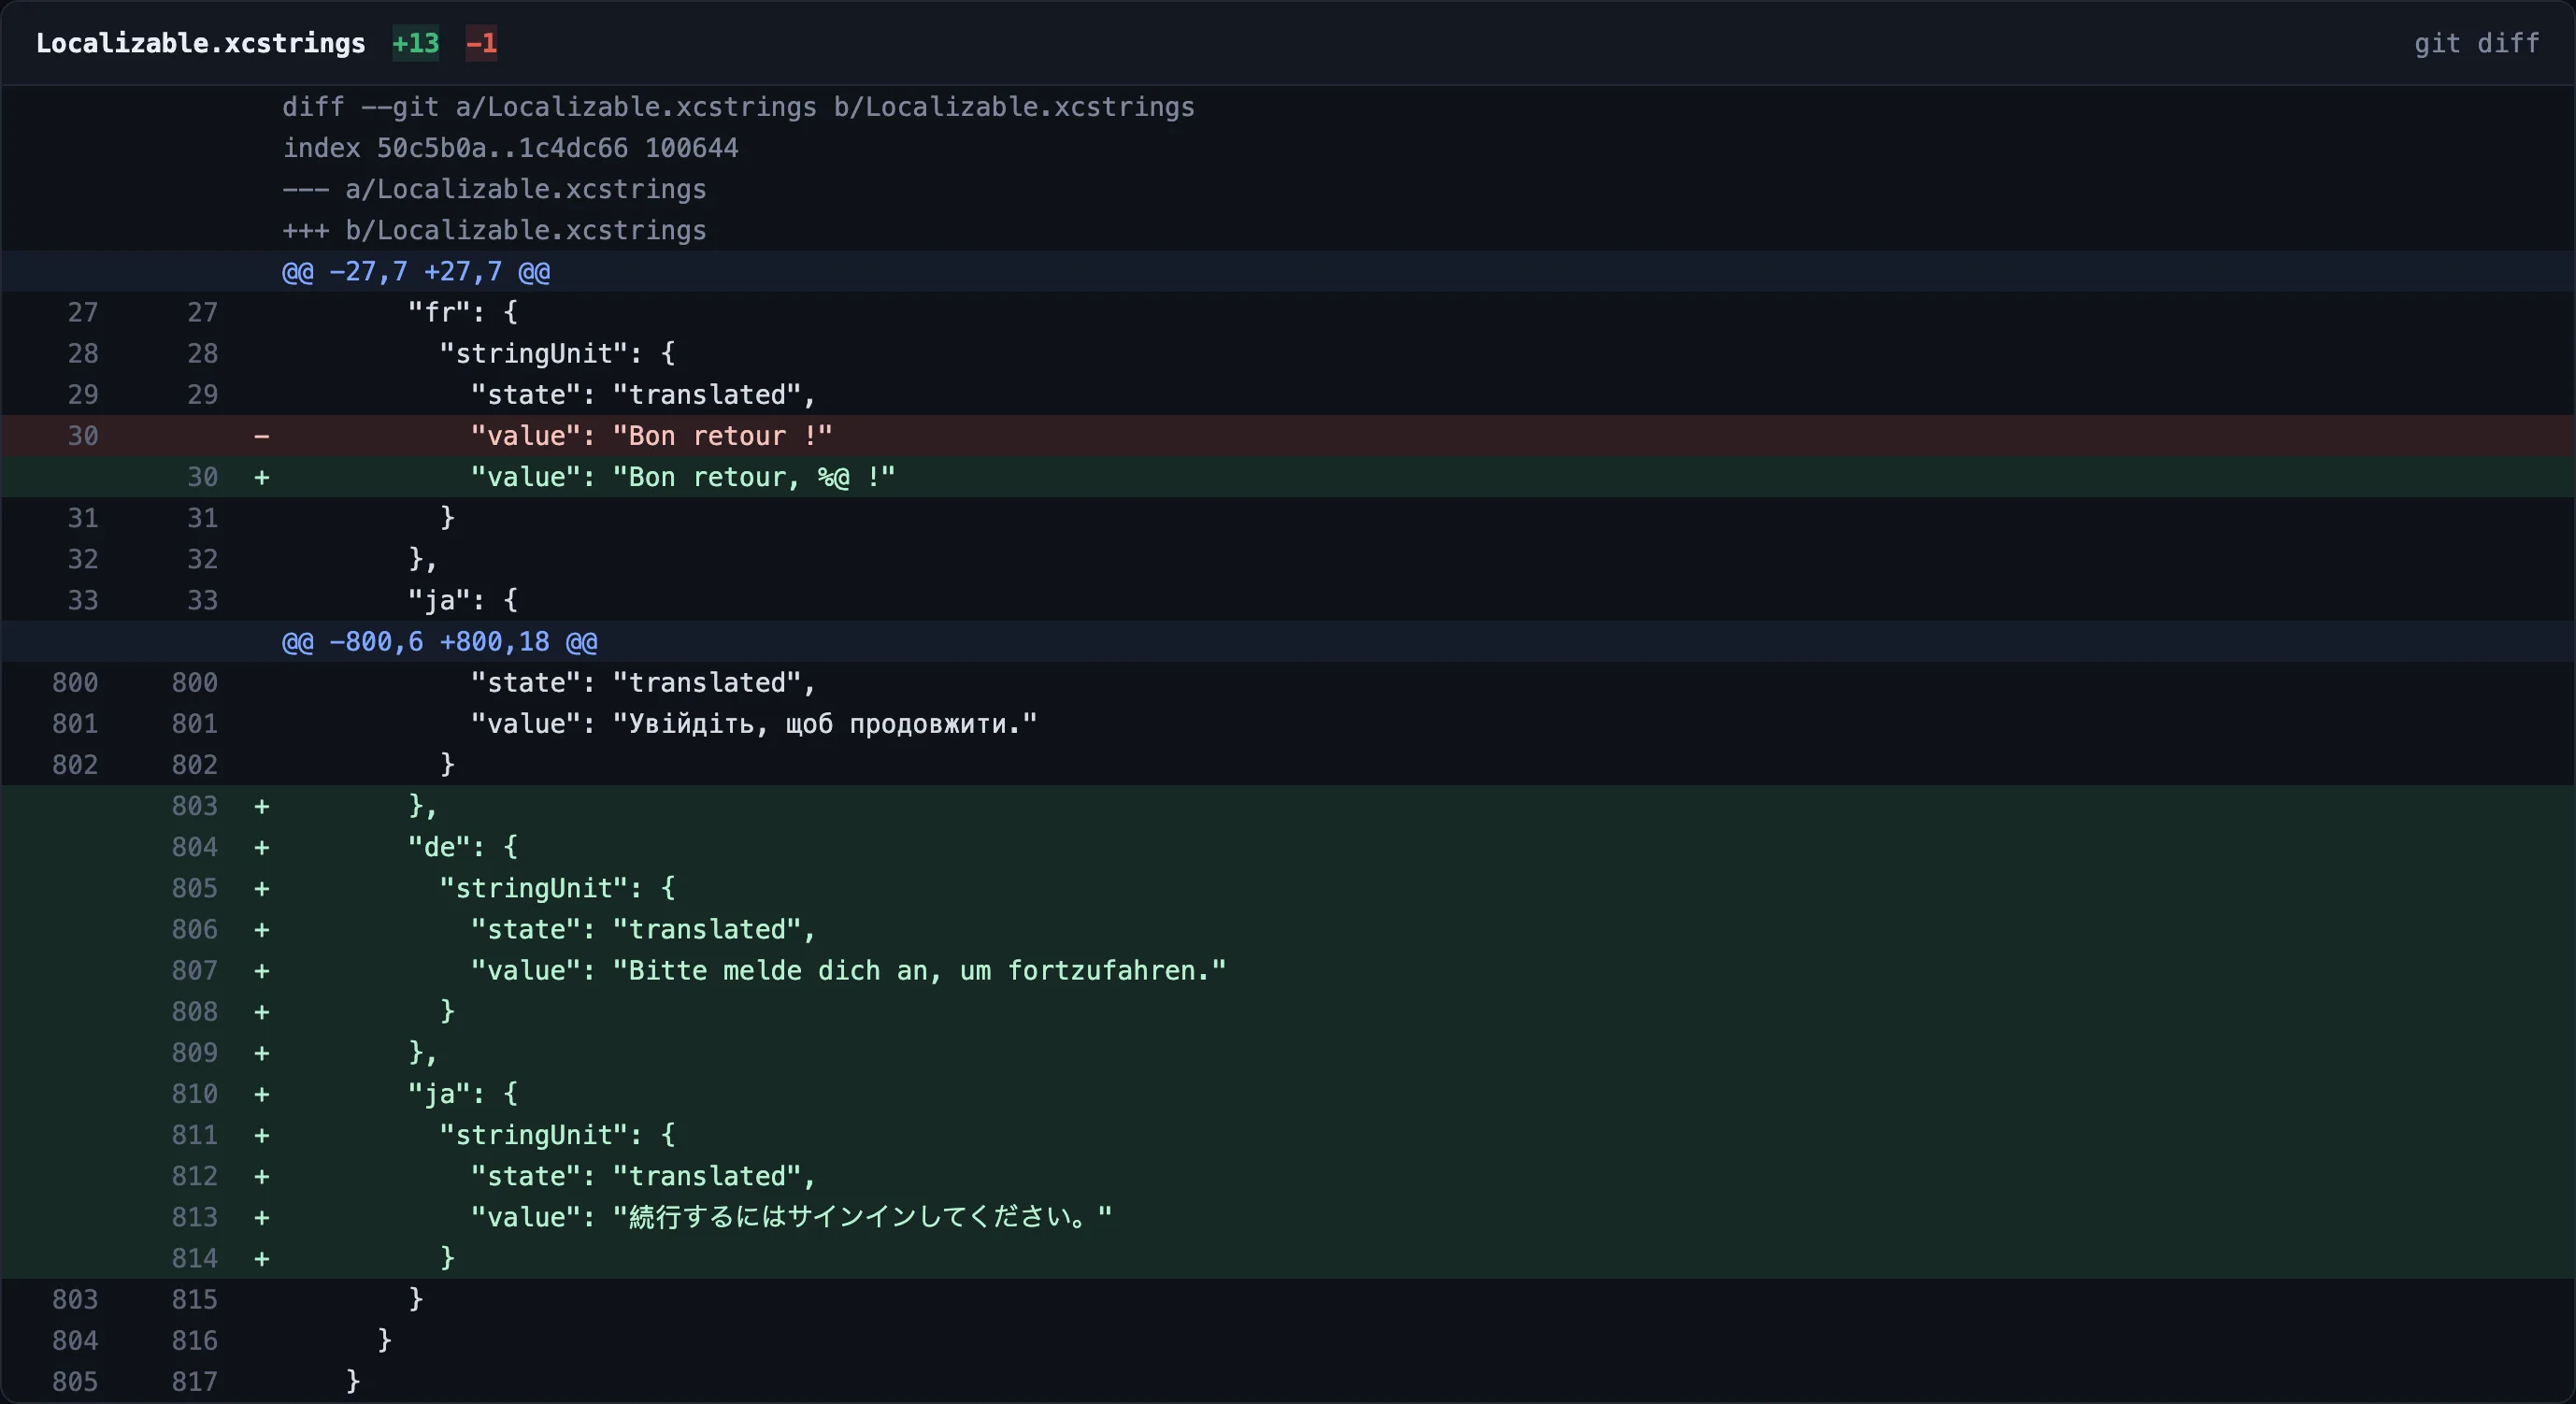Screen dimensions: 2576x1404
Task: Click the '"stringUnit": {' line at 805
Action: pyautogui.click(x=1288, y=888)
